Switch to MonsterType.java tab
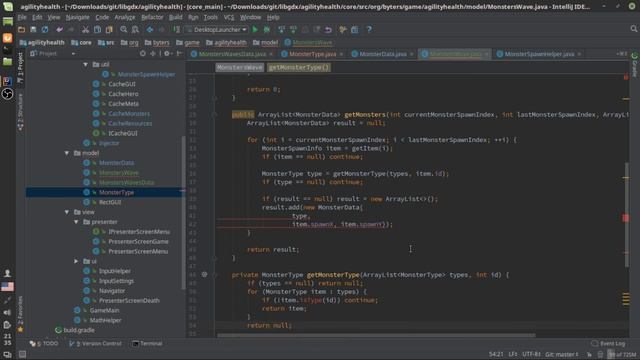This screenshot has width=640, height=360. (x=313, y=54)
